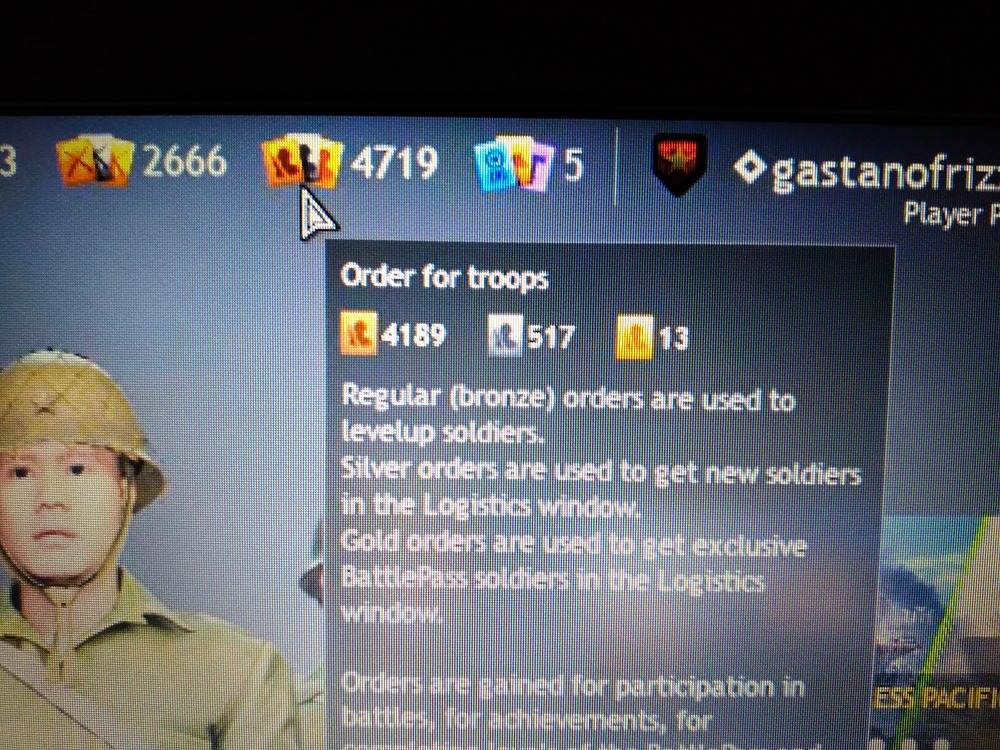Open the colorful cards icon beside 5
The height and width of the screenshot is (750, 1000).
(x=514, y=164)
